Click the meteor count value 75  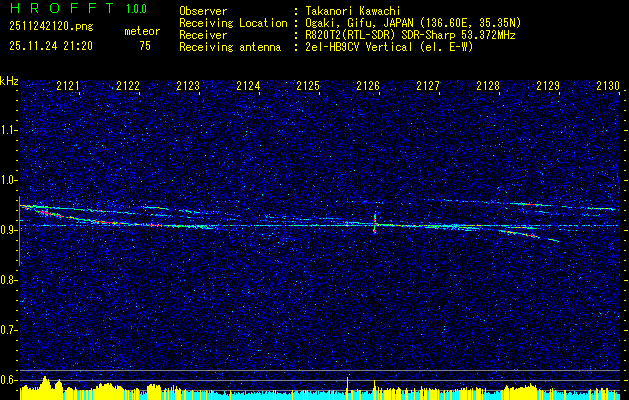[145, 46]
